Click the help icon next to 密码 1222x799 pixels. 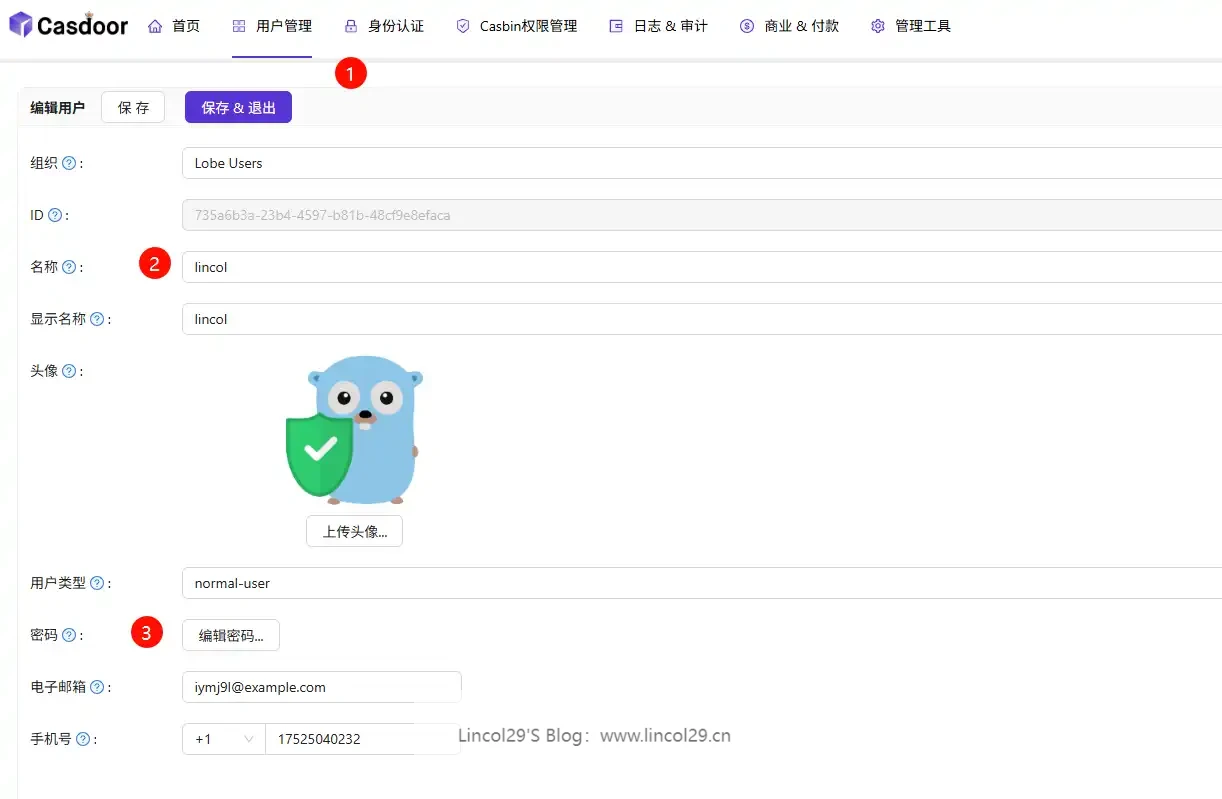click(69, 635)
